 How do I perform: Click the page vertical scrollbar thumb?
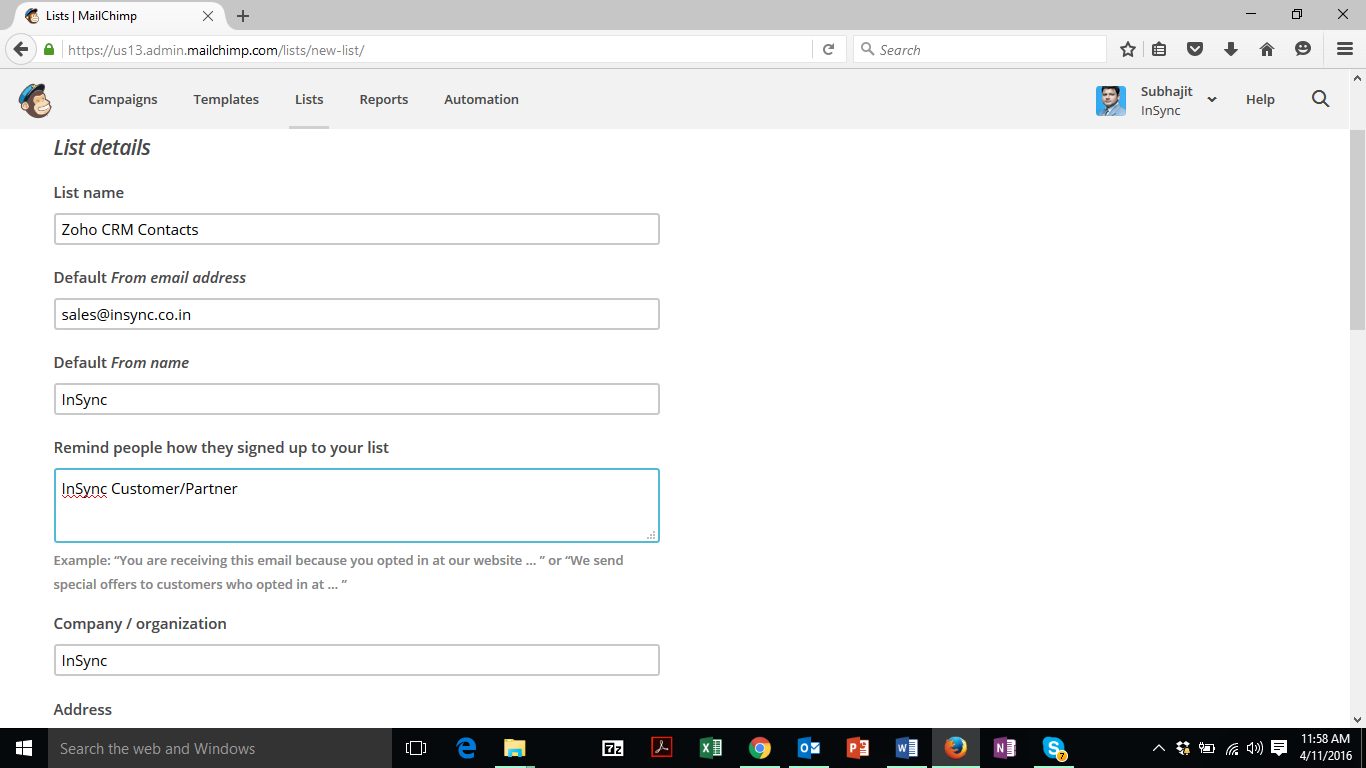pos(1357,230)
